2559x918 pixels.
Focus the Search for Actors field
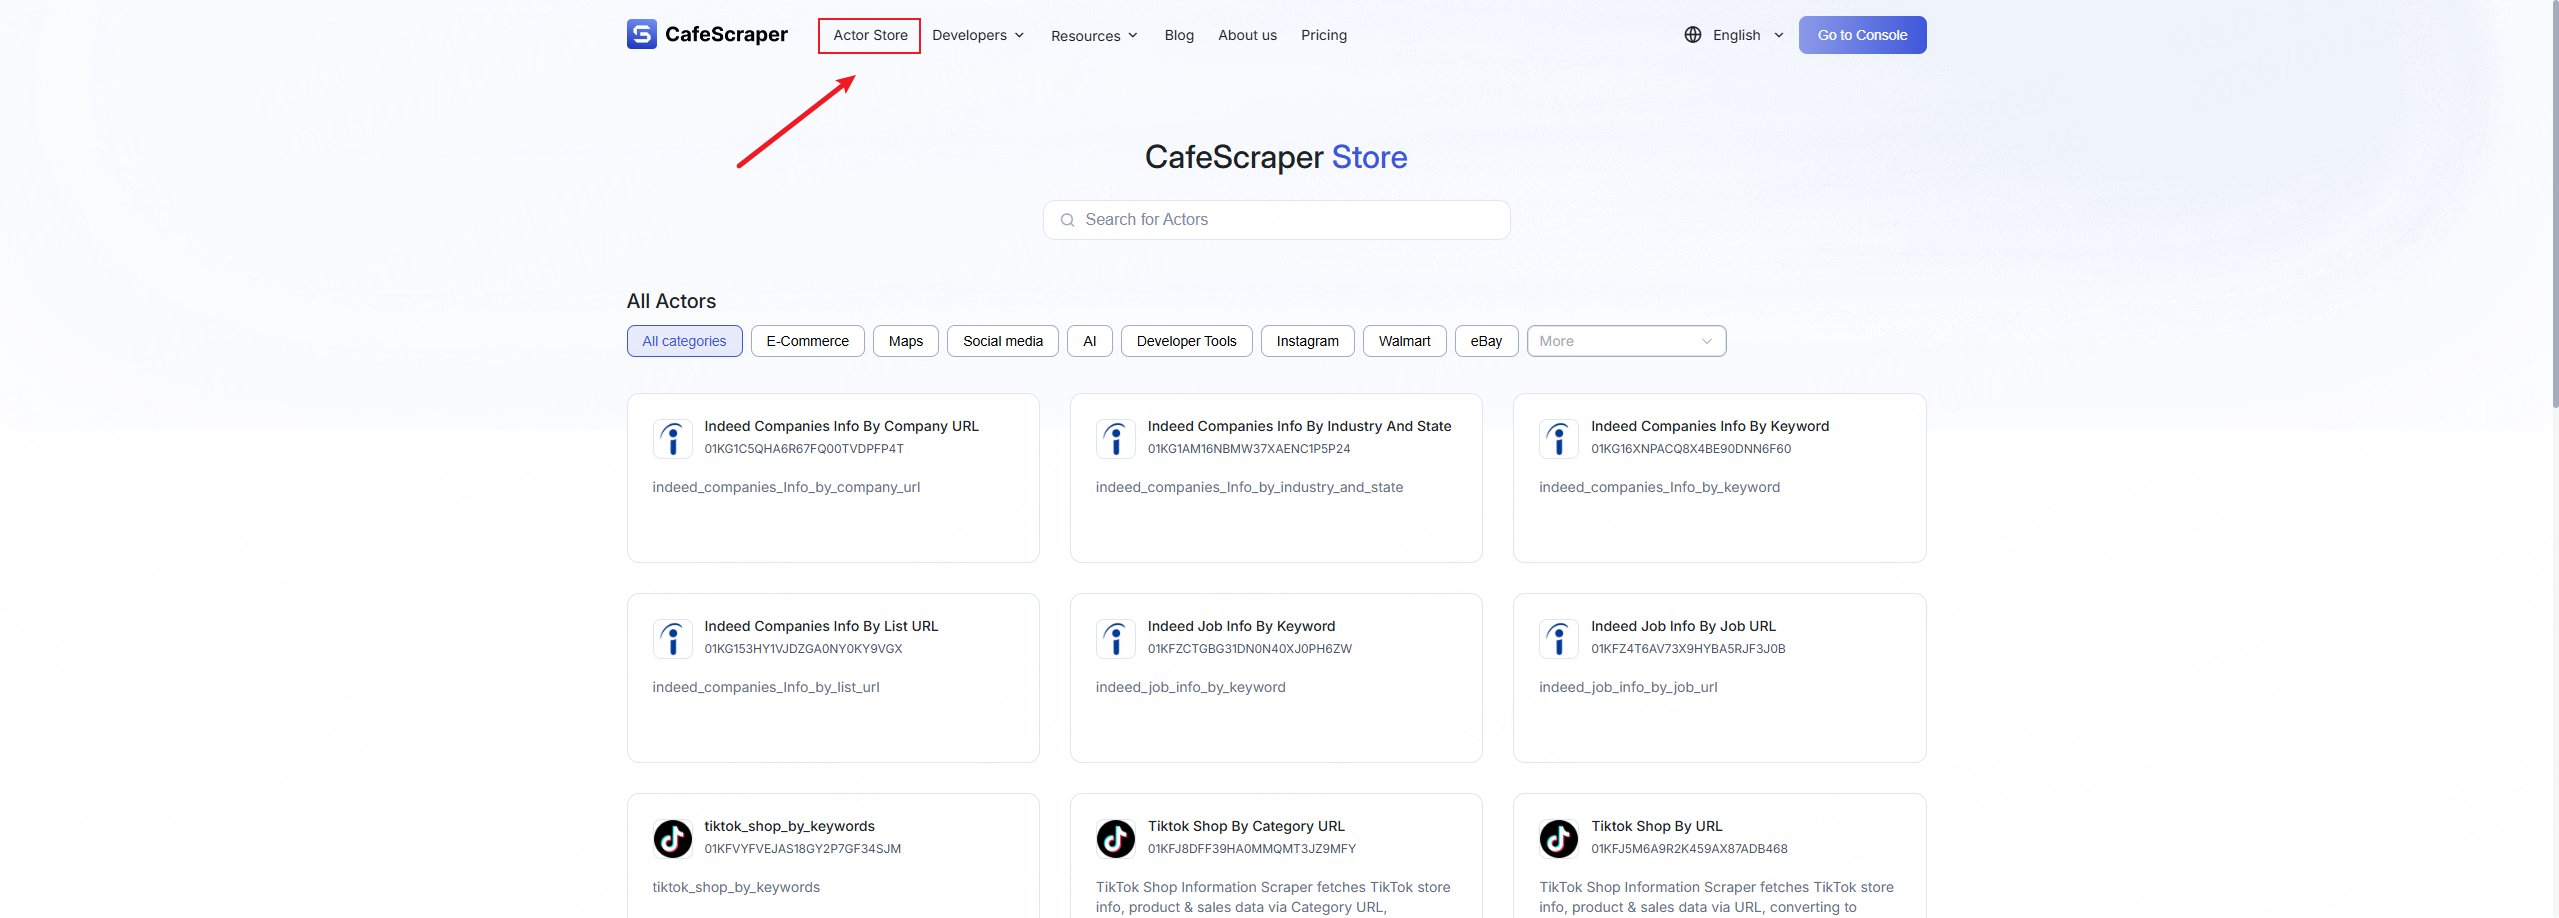click(x=1276, y=220)
